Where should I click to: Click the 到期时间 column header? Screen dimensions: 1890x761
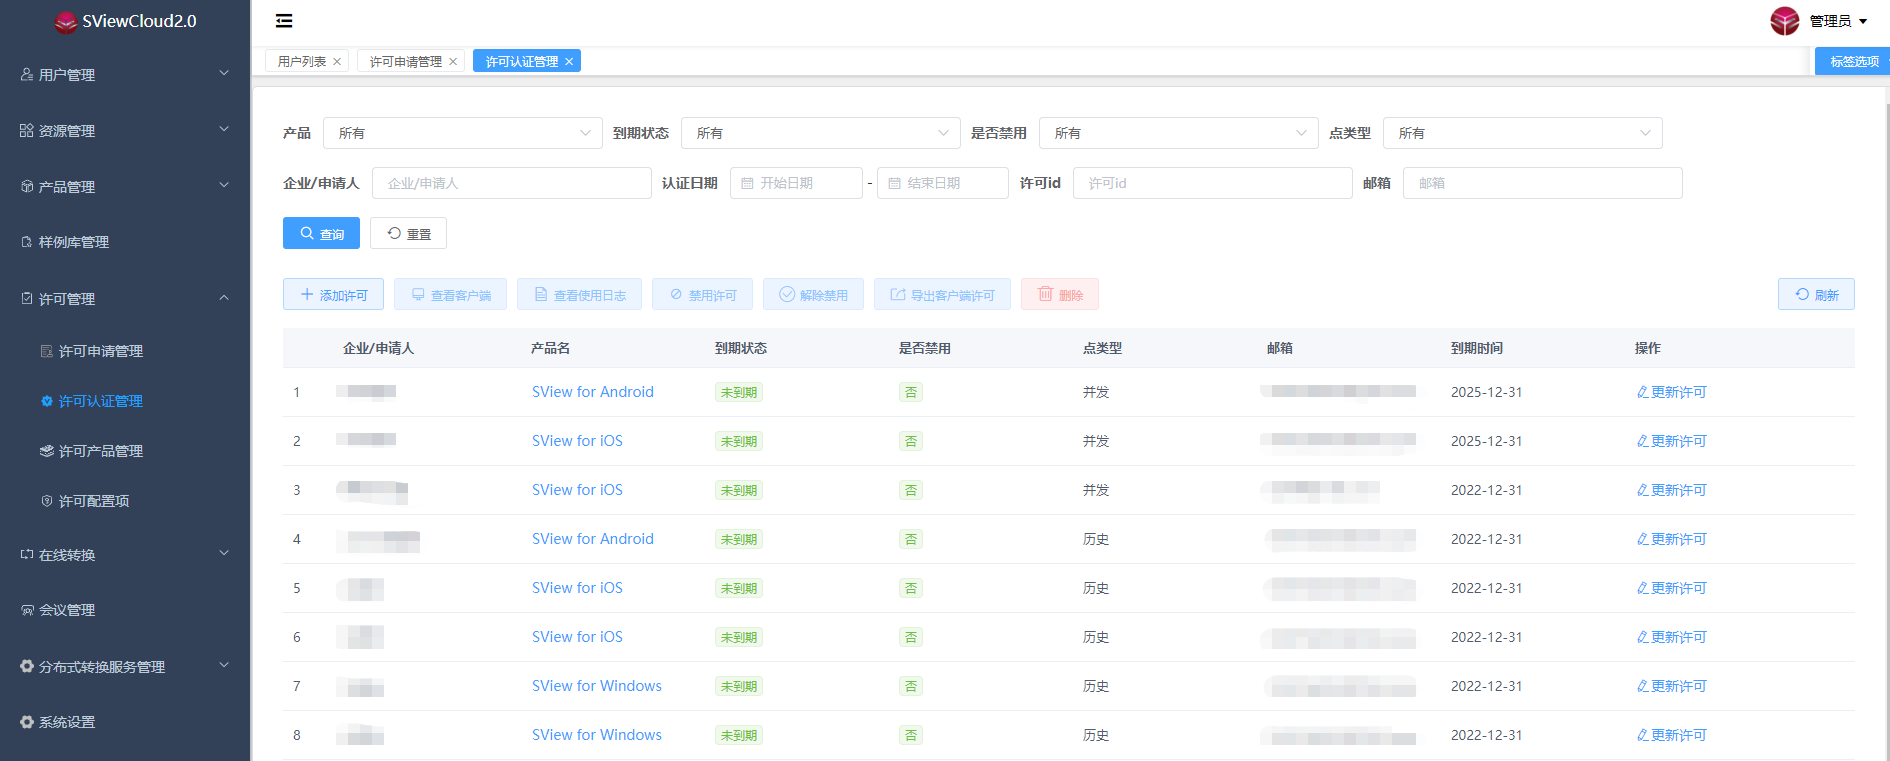(1477, 348)
